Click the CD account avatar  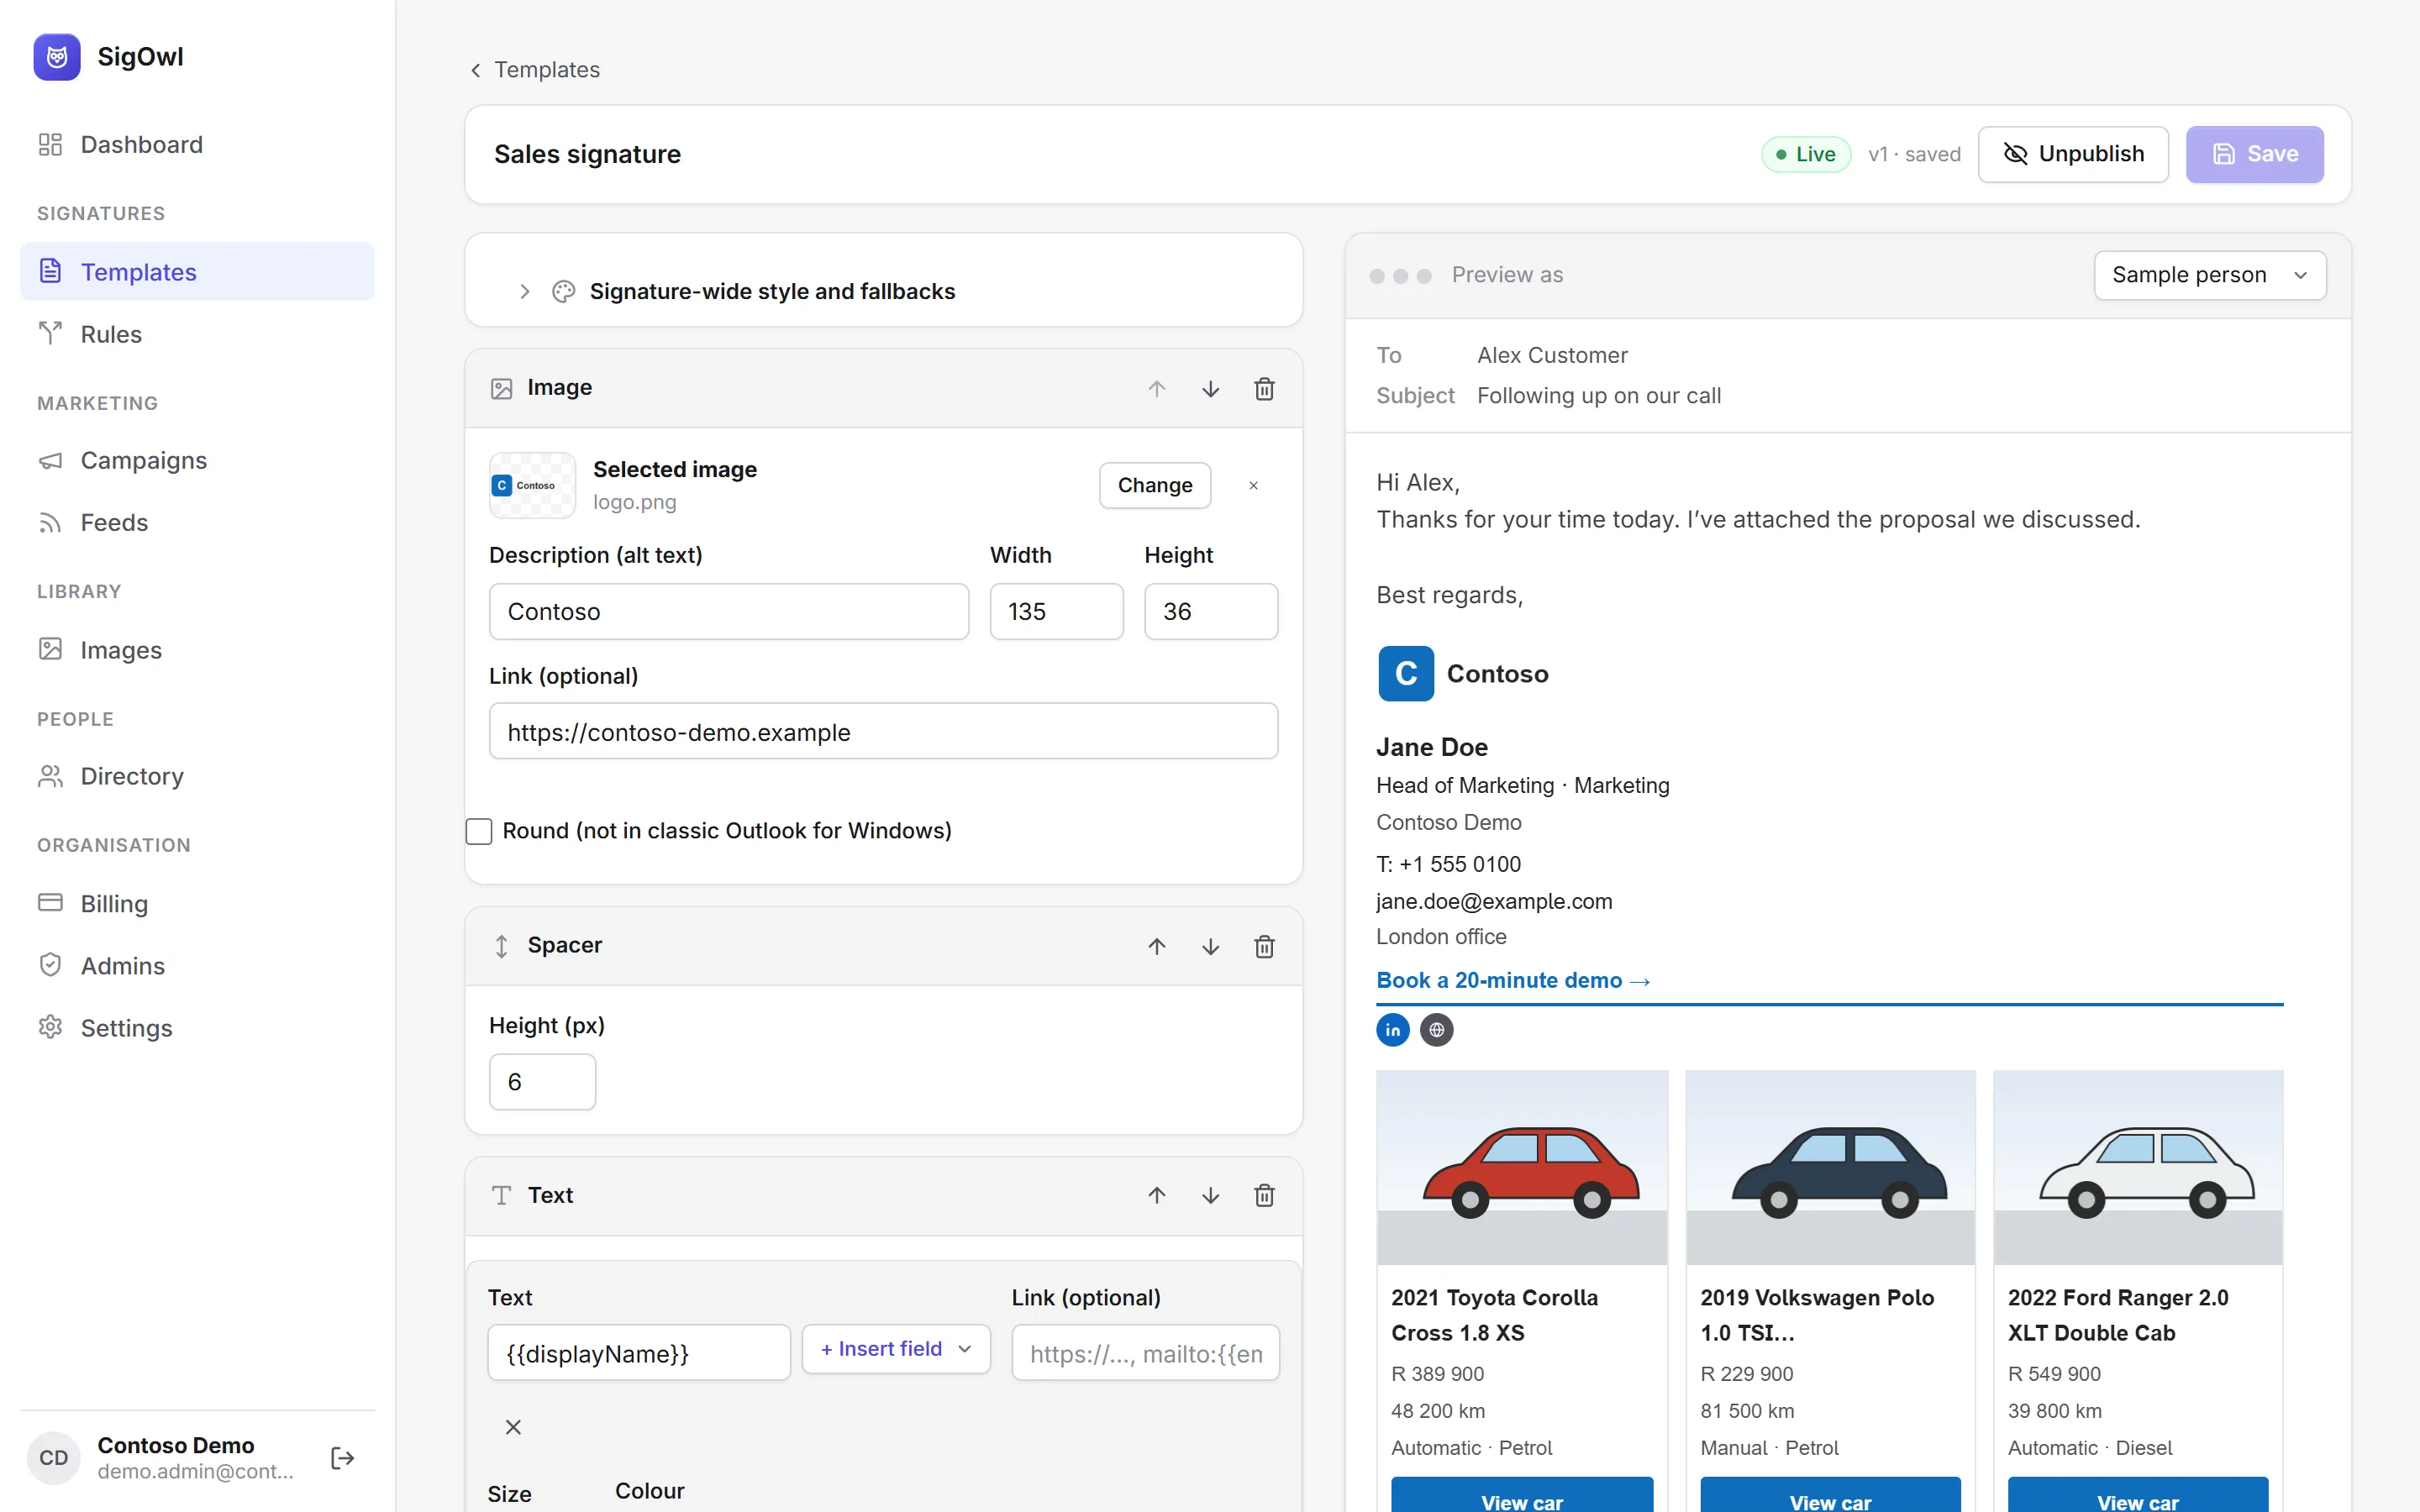coord(54,1458)
